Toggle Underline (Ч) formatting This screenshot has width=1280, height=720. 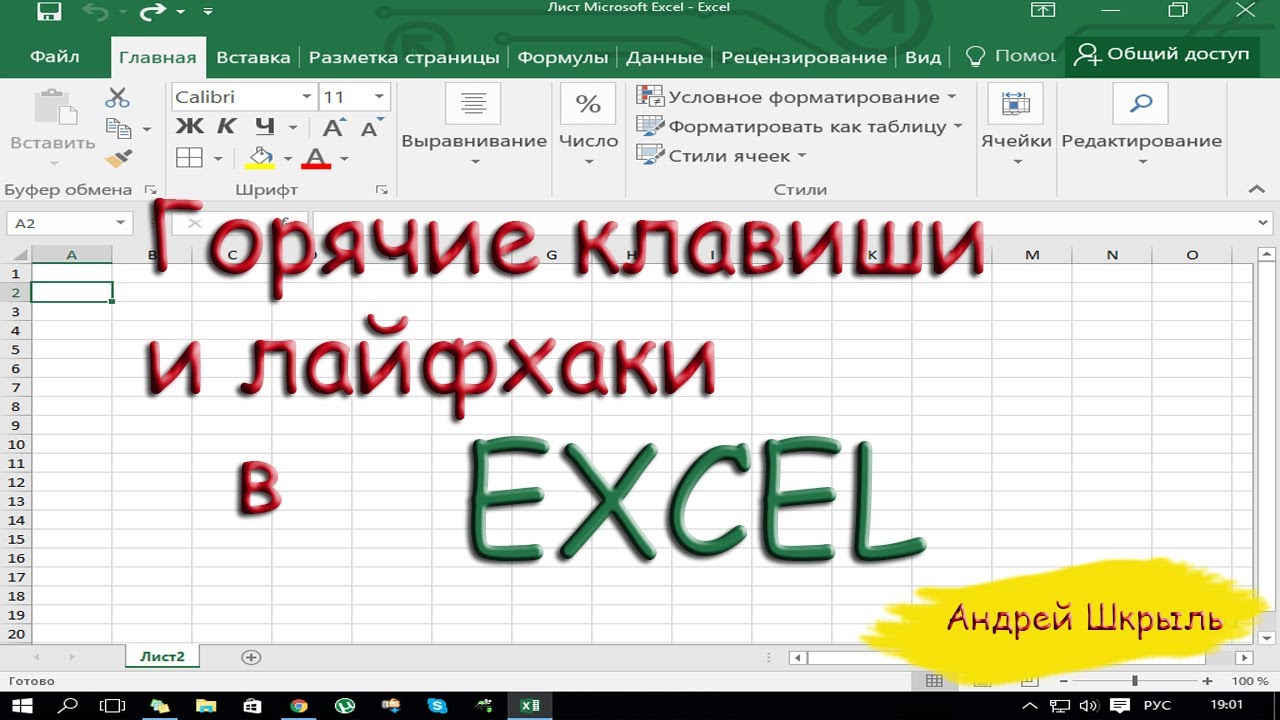coord(264,127)
